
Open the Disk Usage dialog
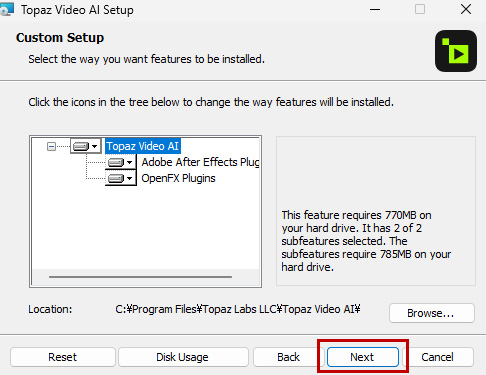(183, 357)
